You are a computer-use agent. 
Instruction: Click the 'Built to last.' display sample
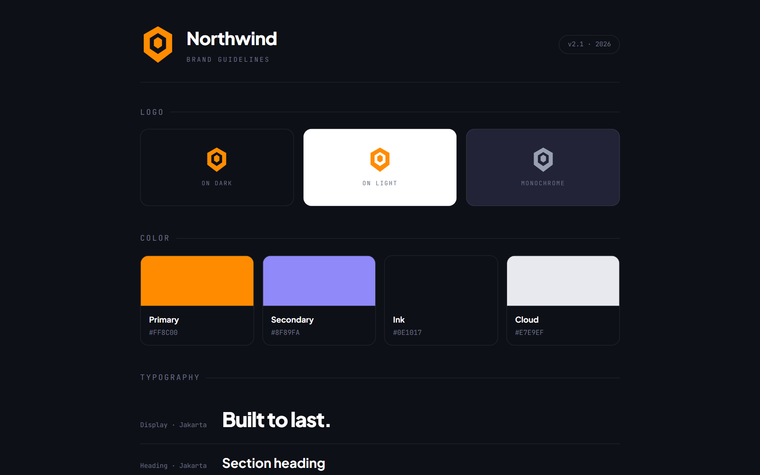tap(276, 420)
